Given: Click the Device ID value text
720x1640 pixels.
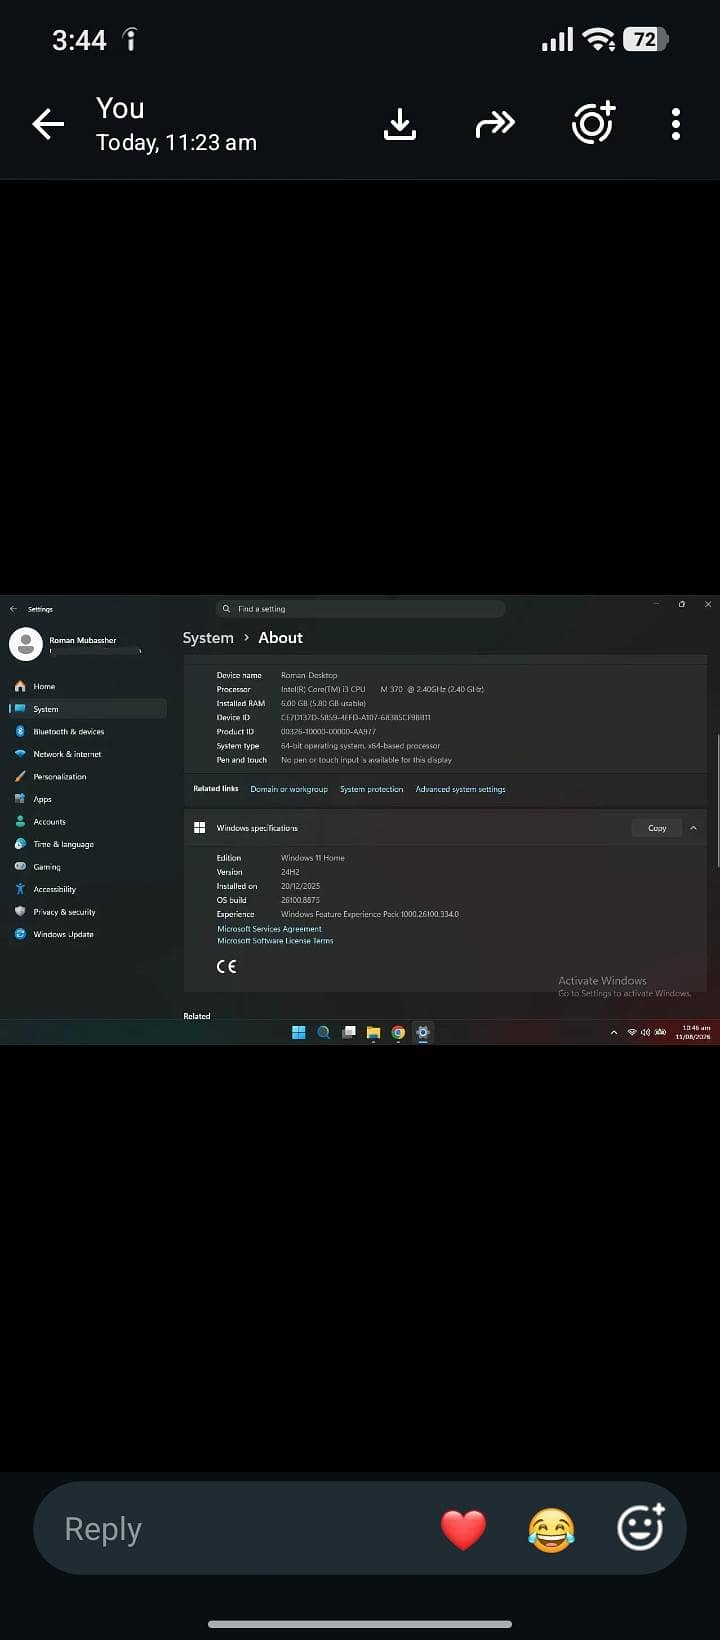Looking at the screenshot, I should tap(355, 717).
